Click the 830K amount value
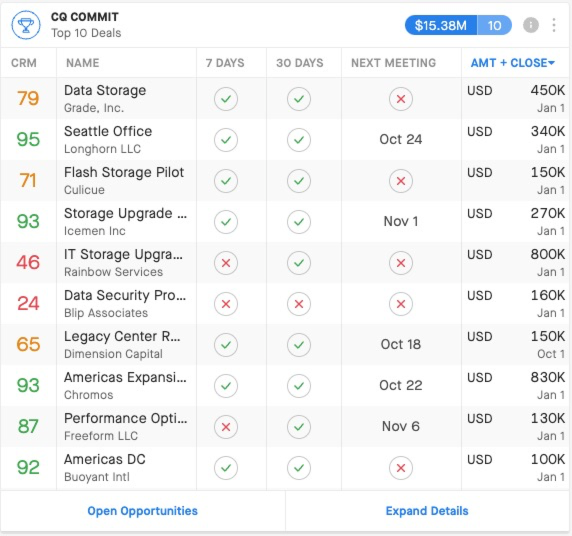The width and height of the screenshot is (572, 536). coord(548,377)
